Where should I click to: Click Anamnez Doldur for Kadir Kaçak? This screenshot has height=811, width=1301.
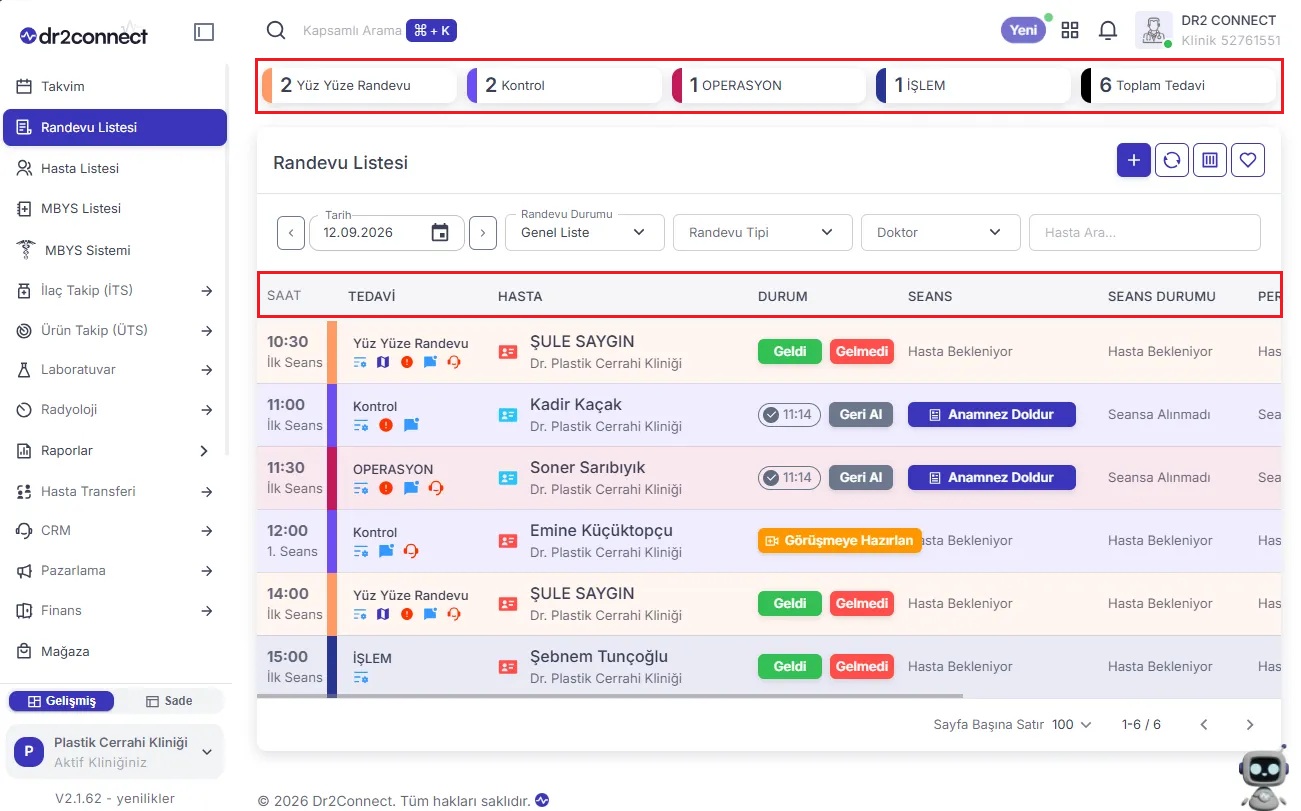(x=992, y=415)
